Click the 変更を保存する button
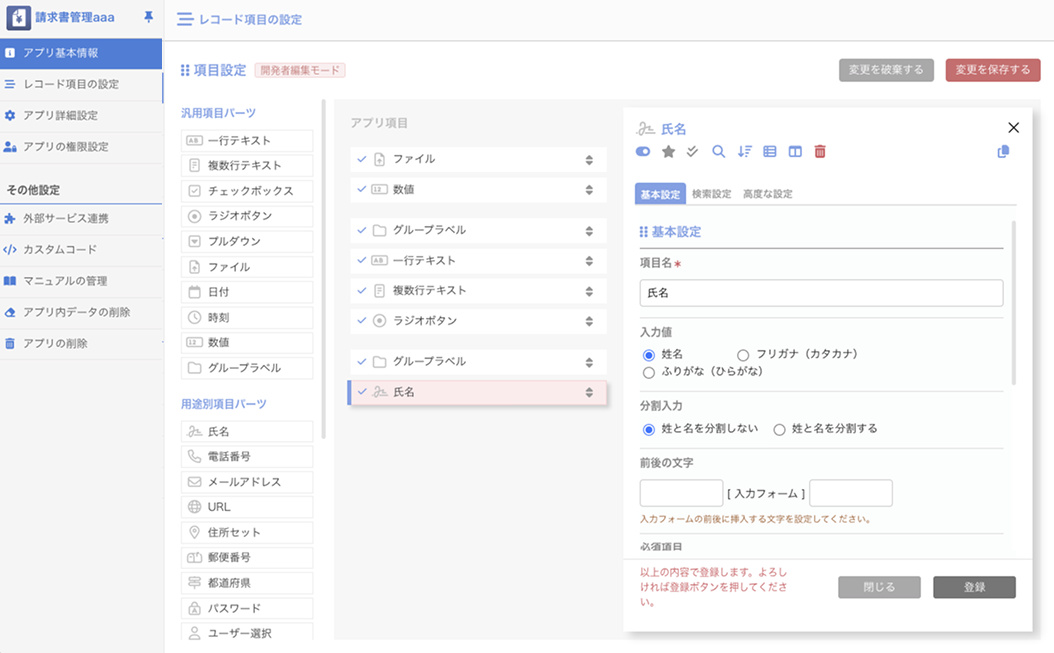 coord(993,70)
